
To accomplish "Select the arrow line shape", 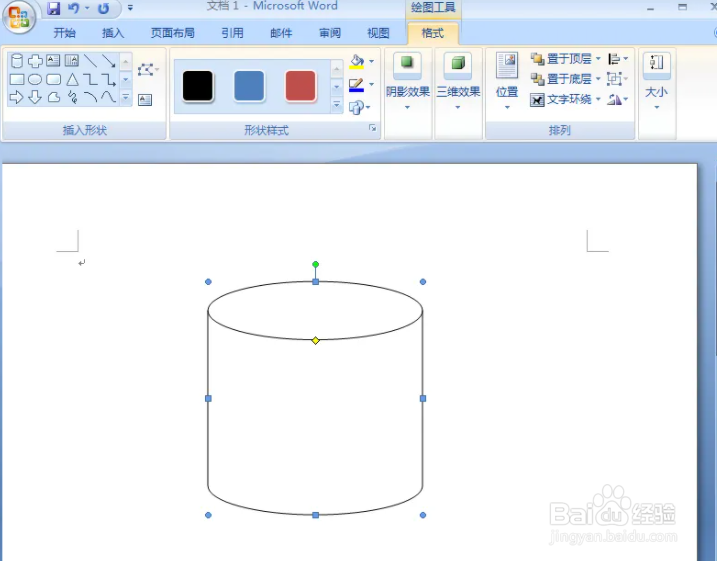I will point(108,60).
